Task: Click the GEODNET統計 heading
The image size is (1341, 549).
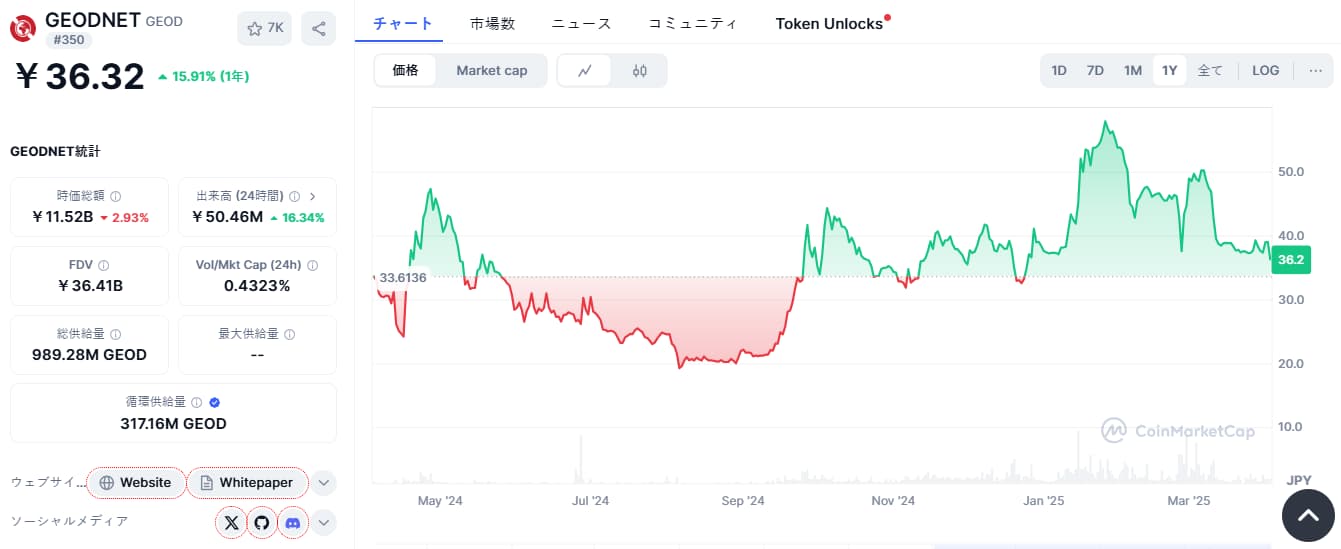Action: click(55, 152)
